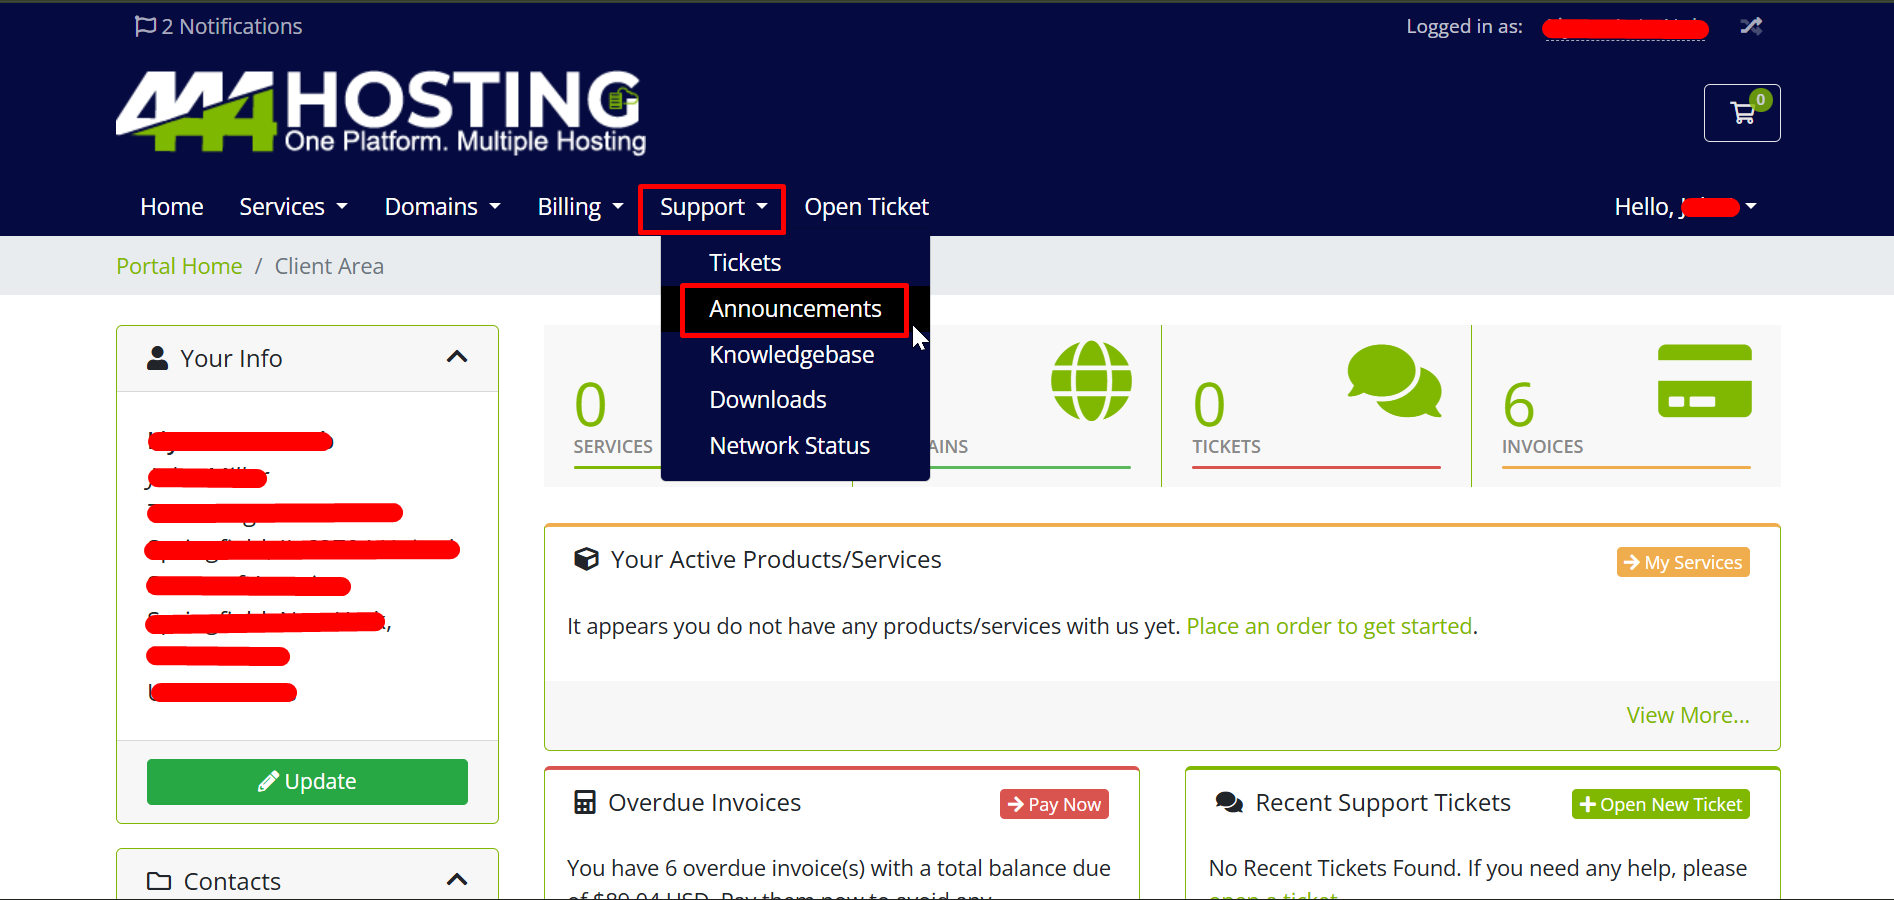Viewport: 1894px width, 900px height.
Task: Click the shuffle icon beside logged-in name
Action: (x=1751, y=26)
